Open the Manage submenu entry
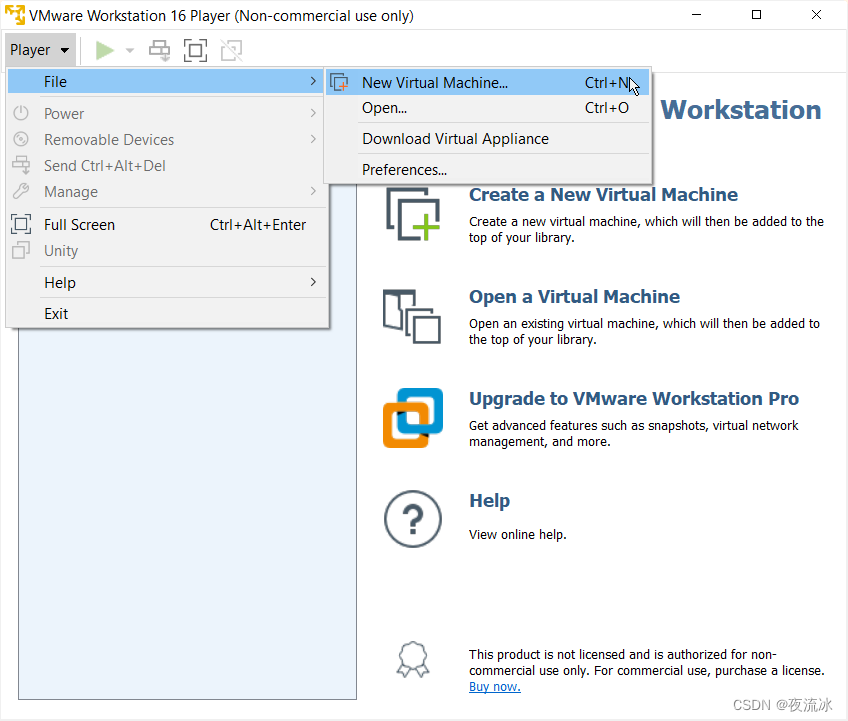The image size is (848, 721). point(167,191)
